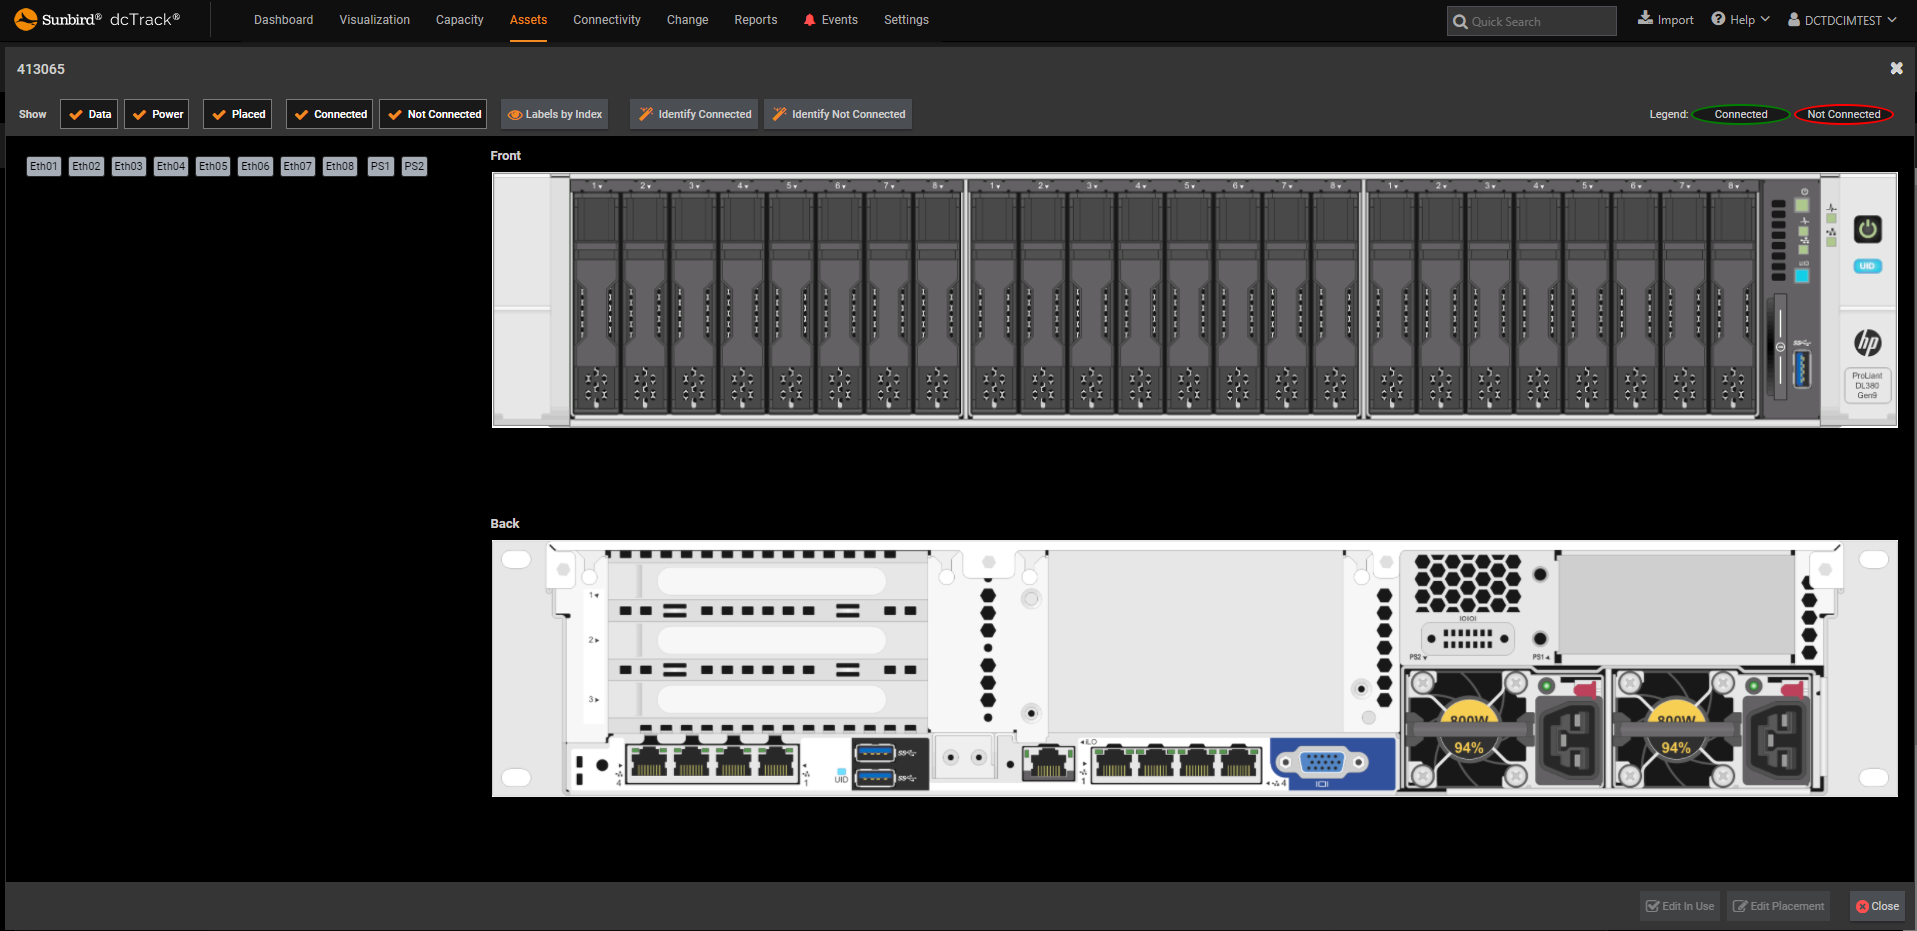Click left power supply AC socket
The width and height of the screenshot is (1917, 931).
tap(1570, 741)
